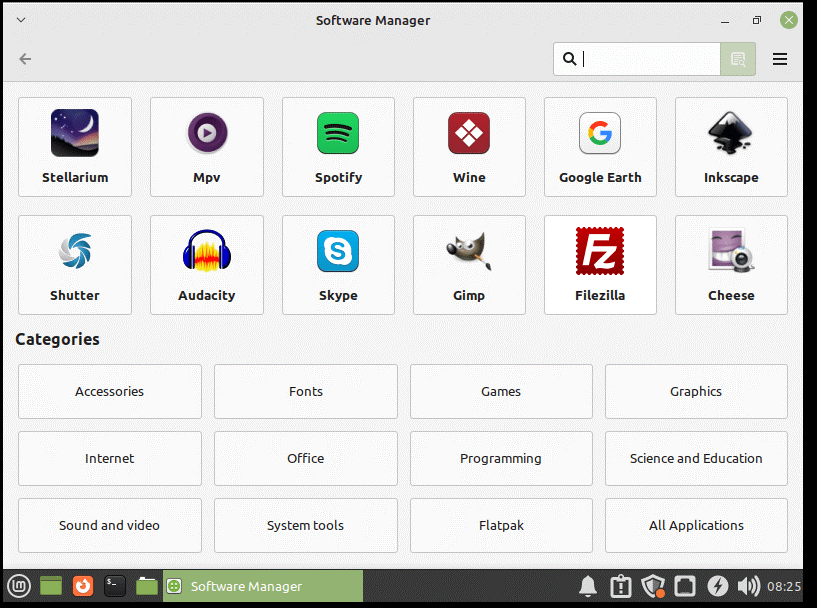Open the power manager tray icon
The image size is (817, 608).
[x=717, y=586]
